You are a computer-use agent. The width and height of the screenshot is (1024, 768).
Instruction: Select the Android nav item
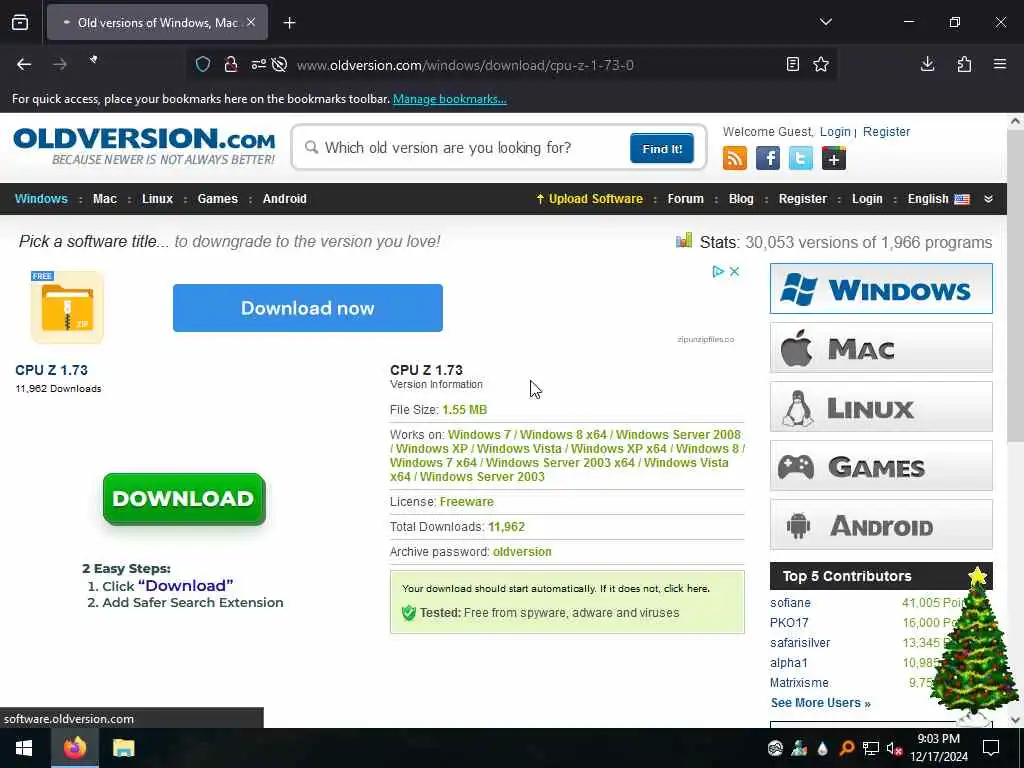284,199
